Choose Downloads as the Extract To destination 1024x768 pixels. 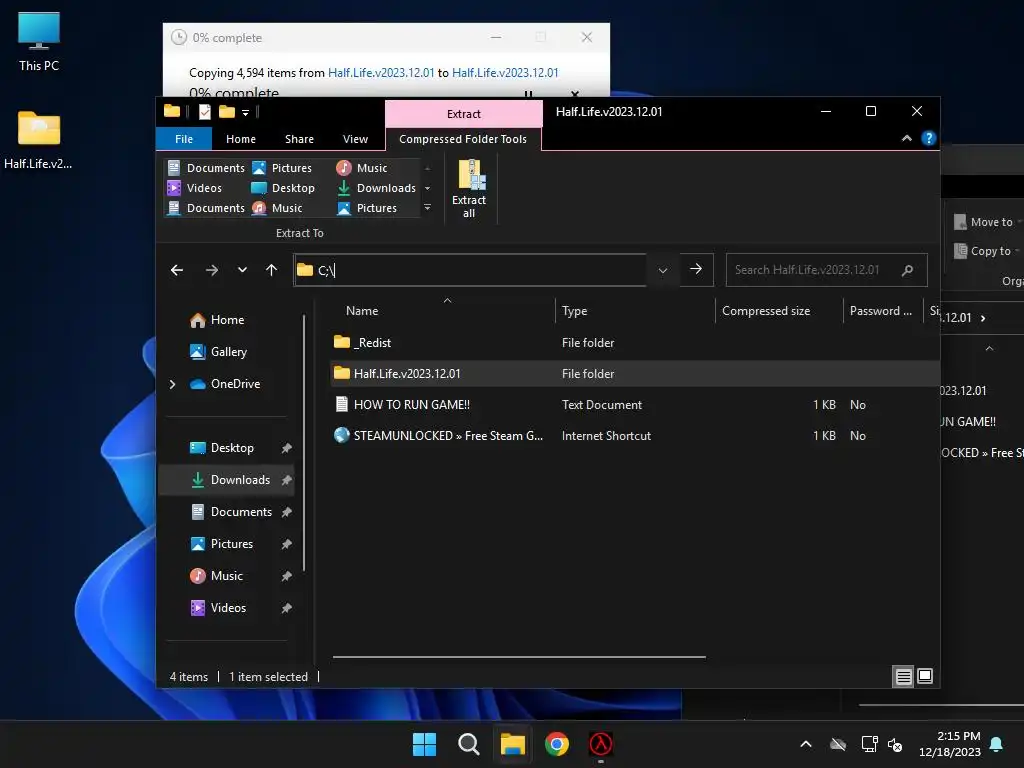click(x=376, y=188)
